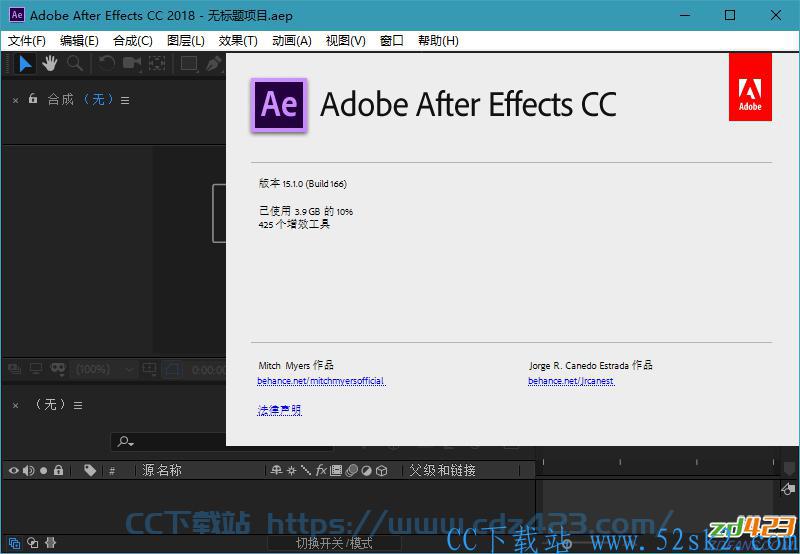This screenshot has width=800, height=554.
Task: Toggle the audio speaker column header
Action: point(29,470)
